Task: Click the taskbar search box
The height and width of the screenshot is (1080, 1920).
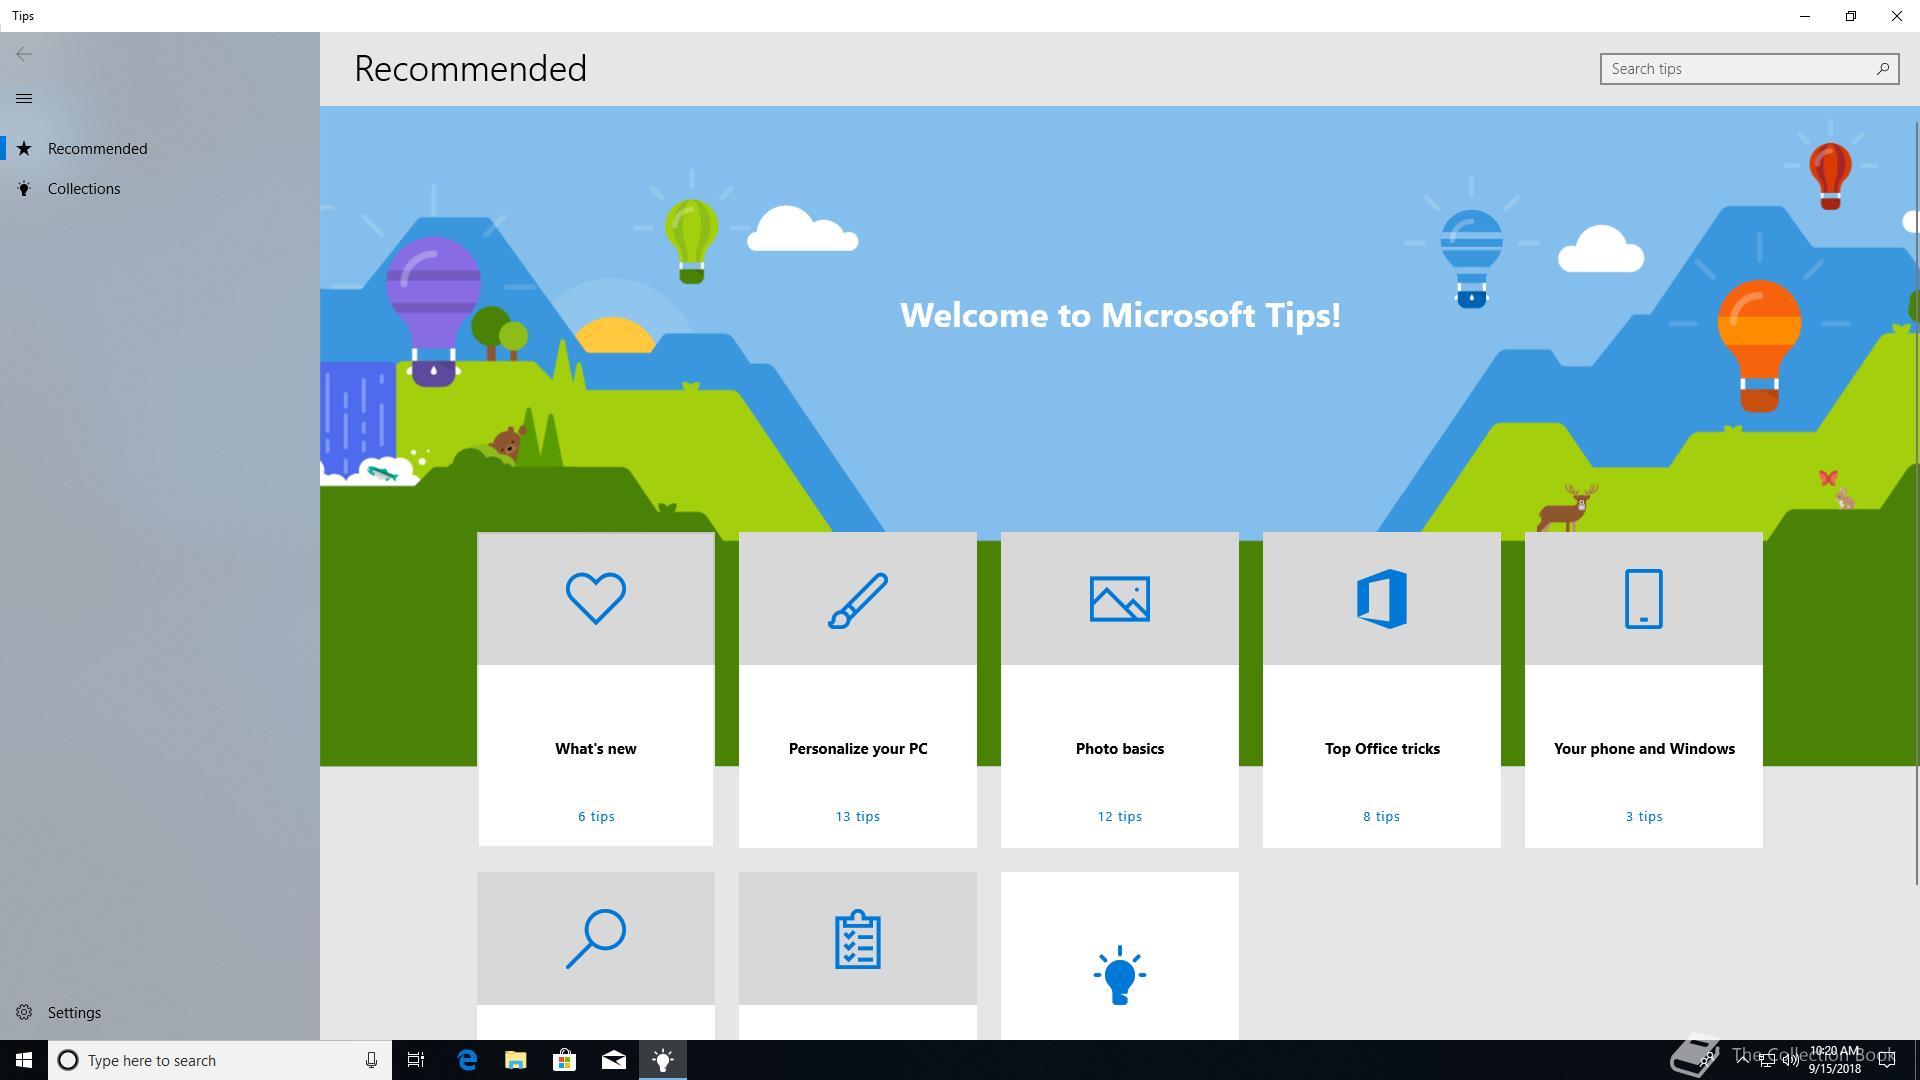Action: 220,1060
